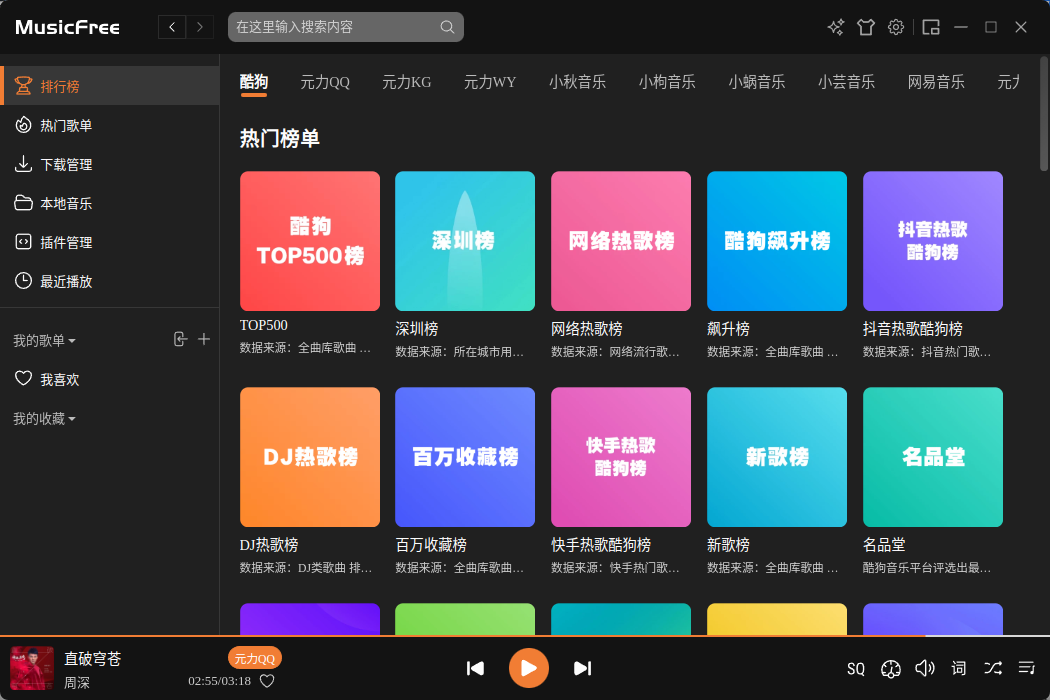
Task: Go back with the left arrow
Action: (x=172, y=27)
